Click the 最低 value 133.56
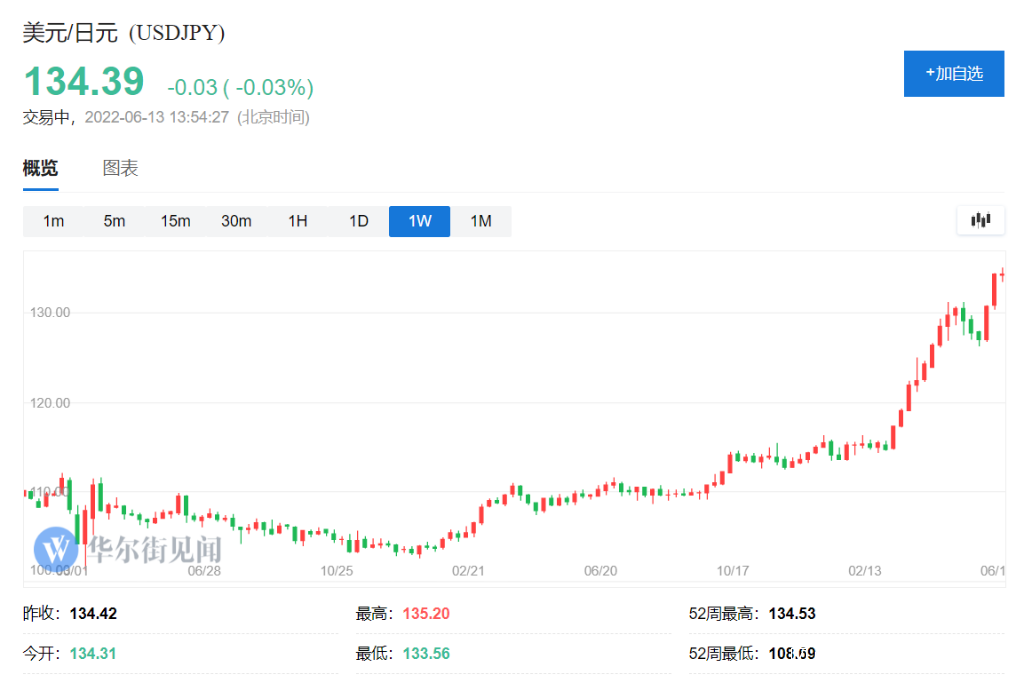This screenshot has height=685, width=1024. [x=426, y=654]
